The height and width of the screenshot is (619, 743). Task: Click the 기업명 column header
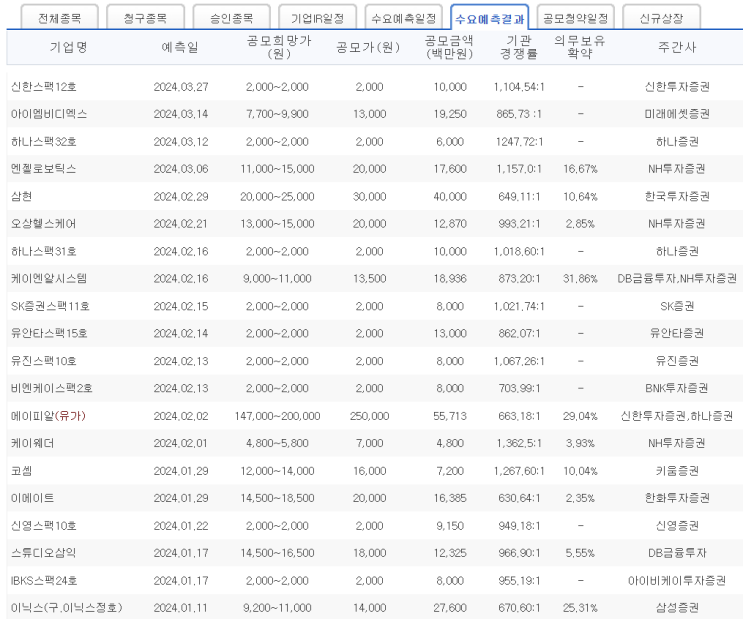[x=69, y=47]
